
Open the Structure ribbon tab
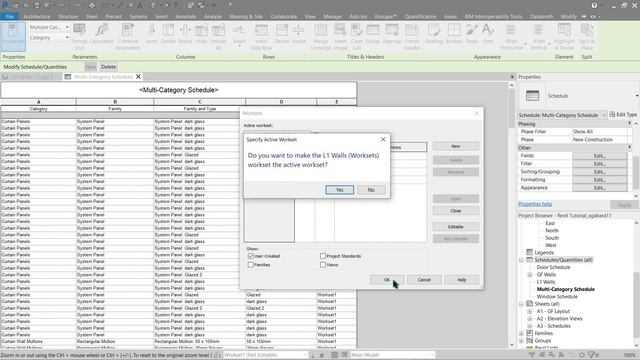(x=68, y=16)
